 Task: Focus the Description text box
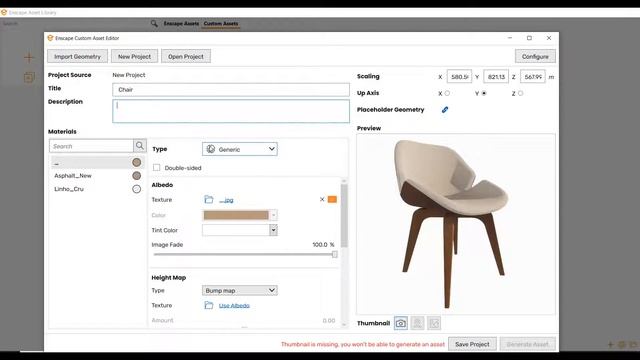click(231, 111)
